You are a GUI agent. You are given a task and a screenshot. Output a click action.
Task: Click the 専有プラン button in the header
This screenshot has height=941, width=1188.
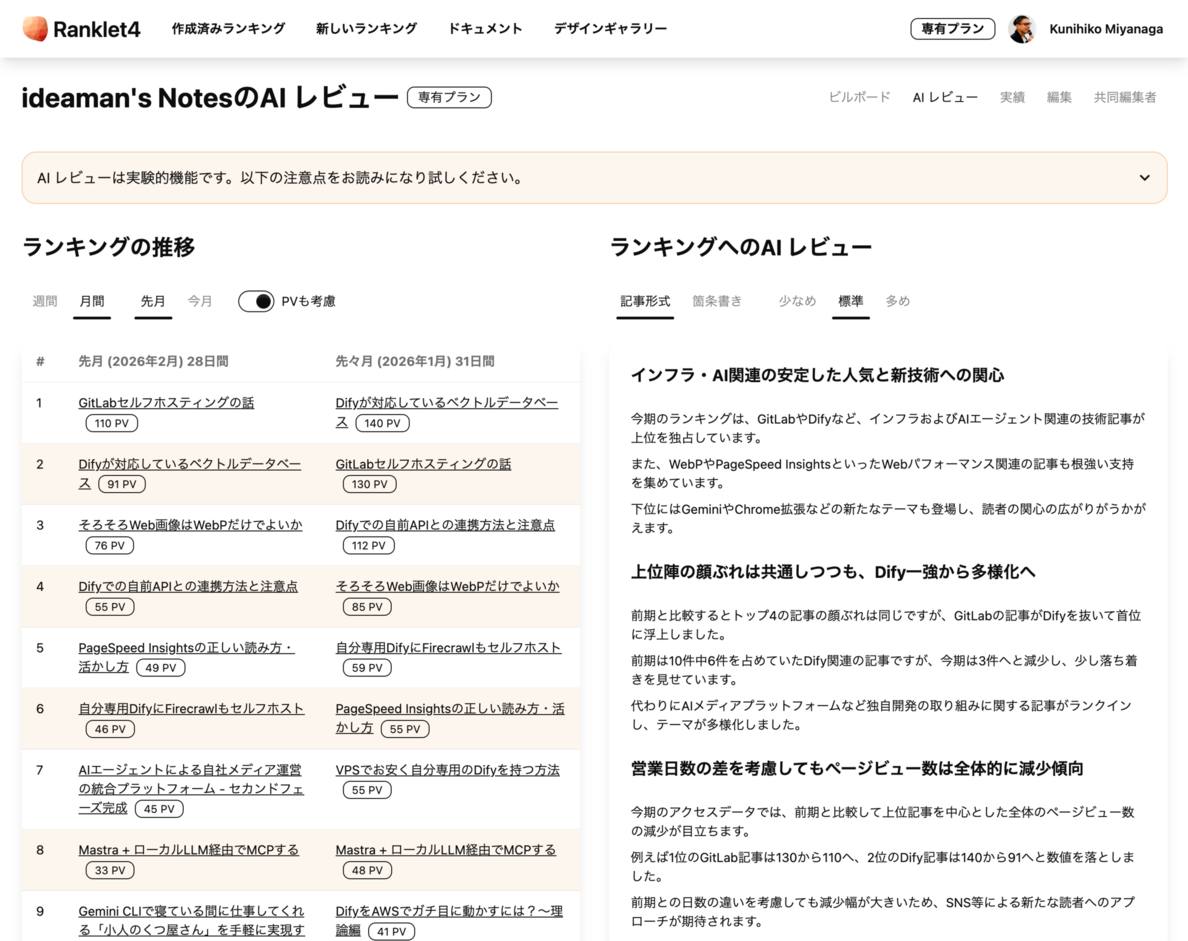(x=952, y=28)
